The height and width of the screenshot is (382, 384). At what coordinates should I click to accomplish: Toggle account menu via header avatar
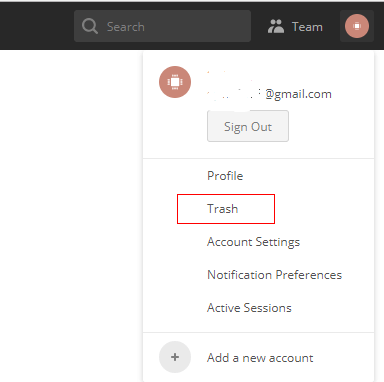click(x=357, y=26)
